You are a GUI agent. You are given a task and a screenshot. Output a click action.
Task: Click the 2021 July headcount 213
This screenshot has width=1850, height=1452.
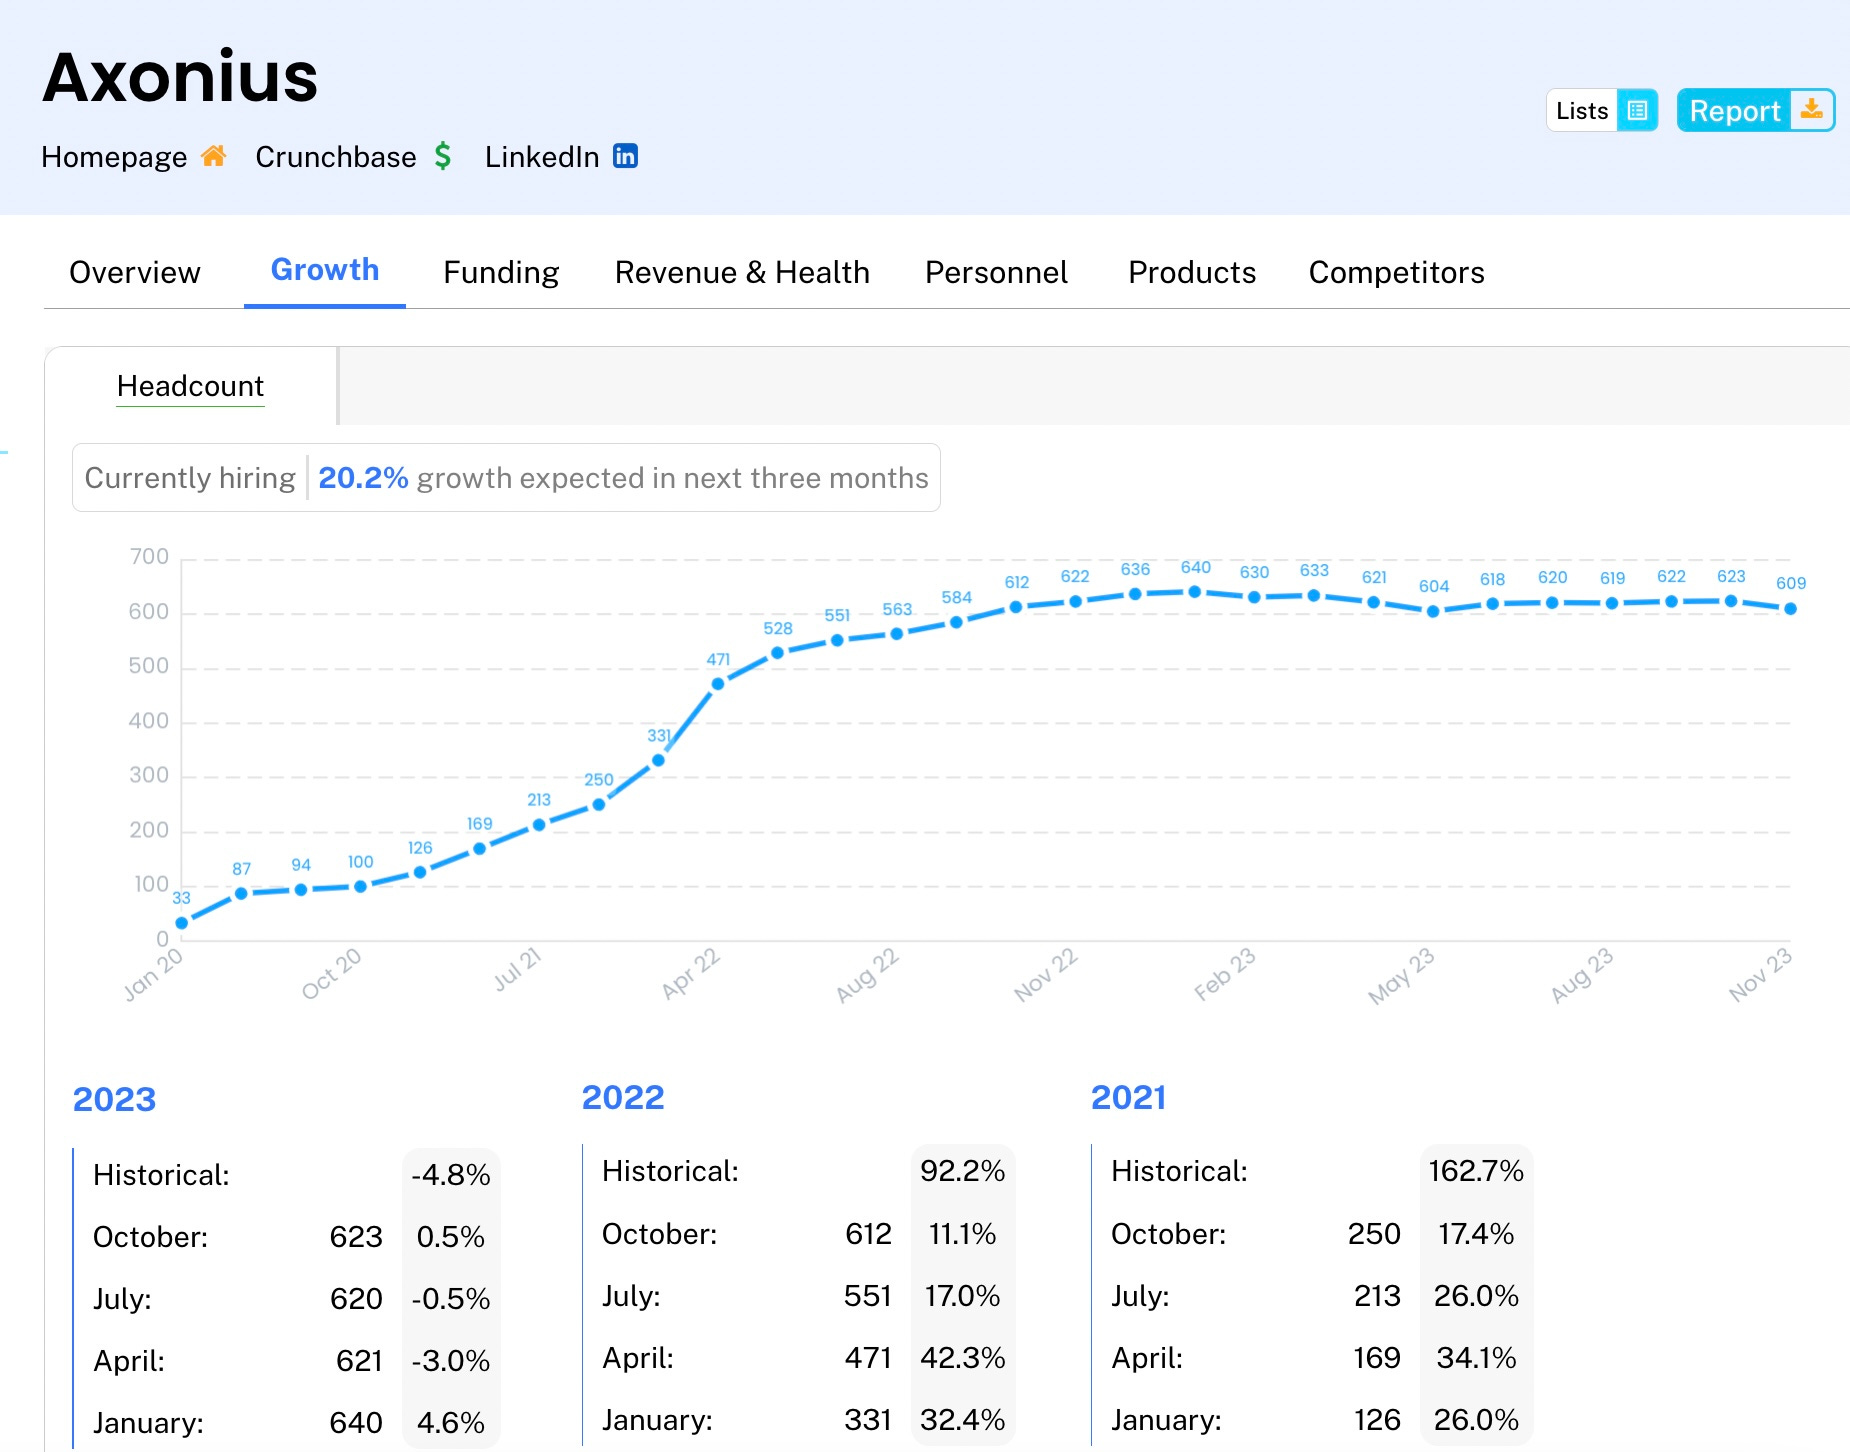pos(1377,1296)
